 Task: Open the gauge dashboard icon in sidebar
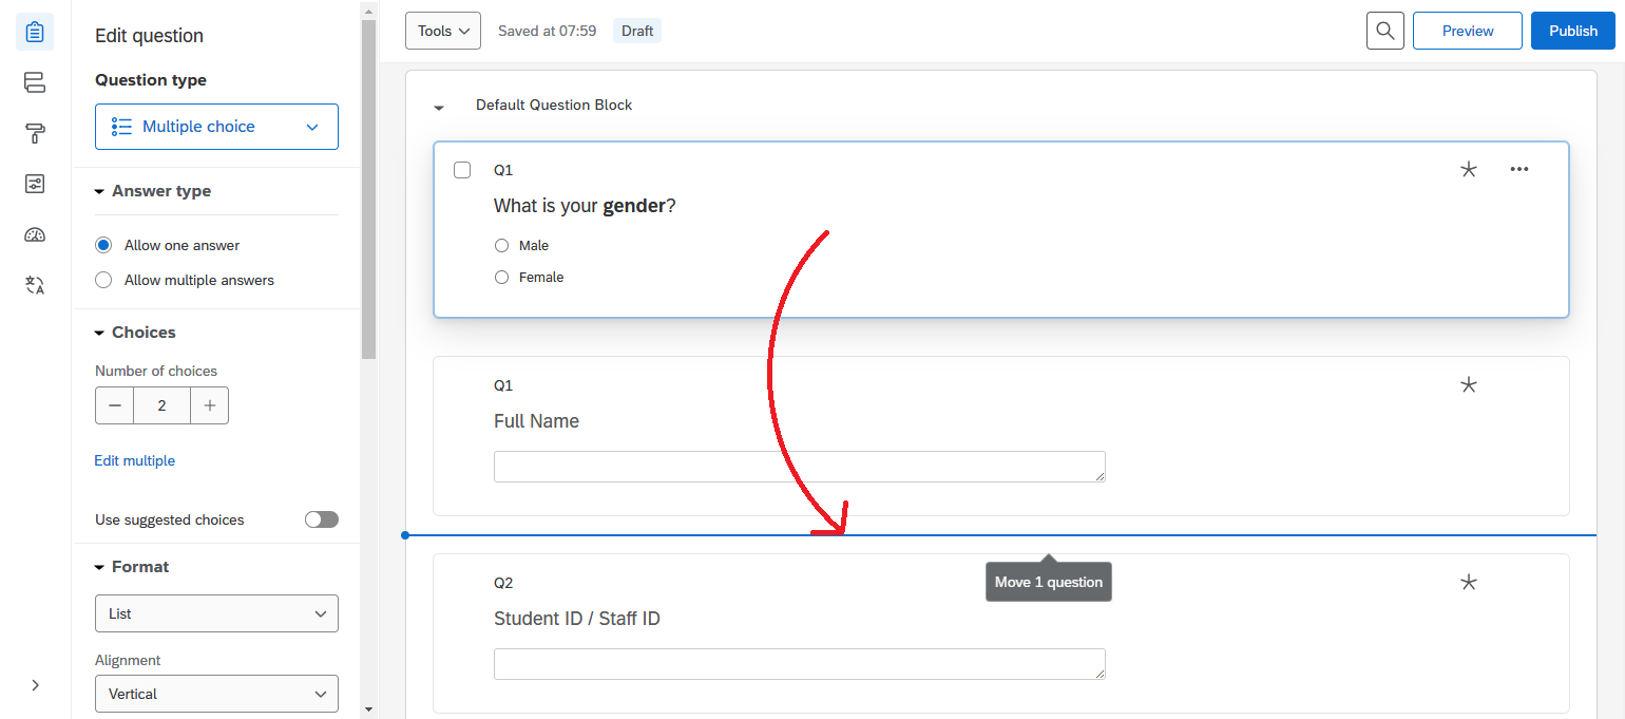tap(35, 235)
